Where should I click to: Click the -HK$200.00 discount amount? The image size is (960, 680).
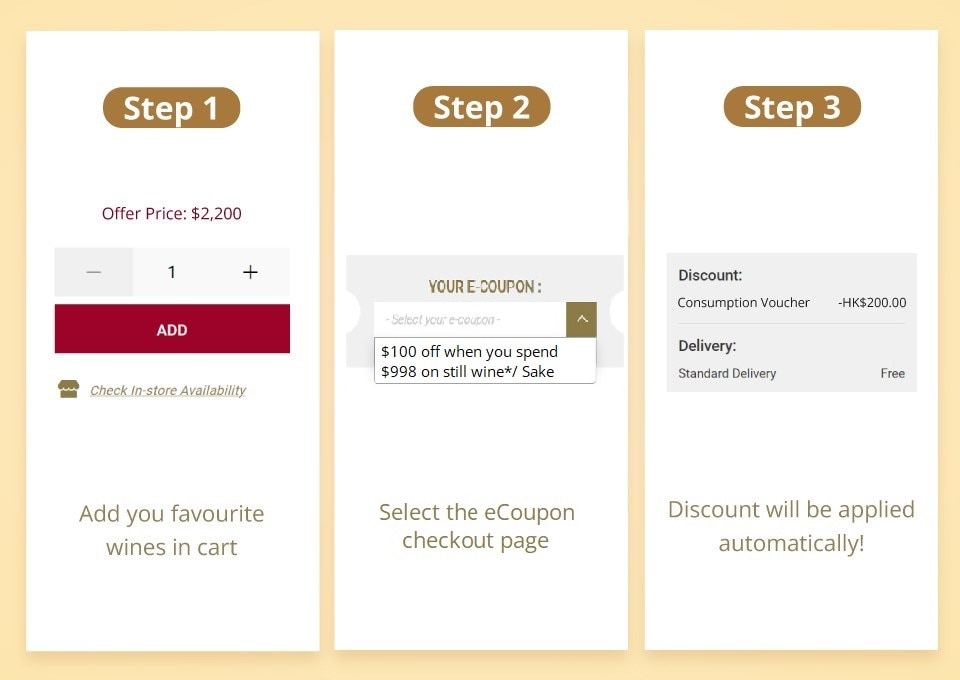tap(872, 303)
